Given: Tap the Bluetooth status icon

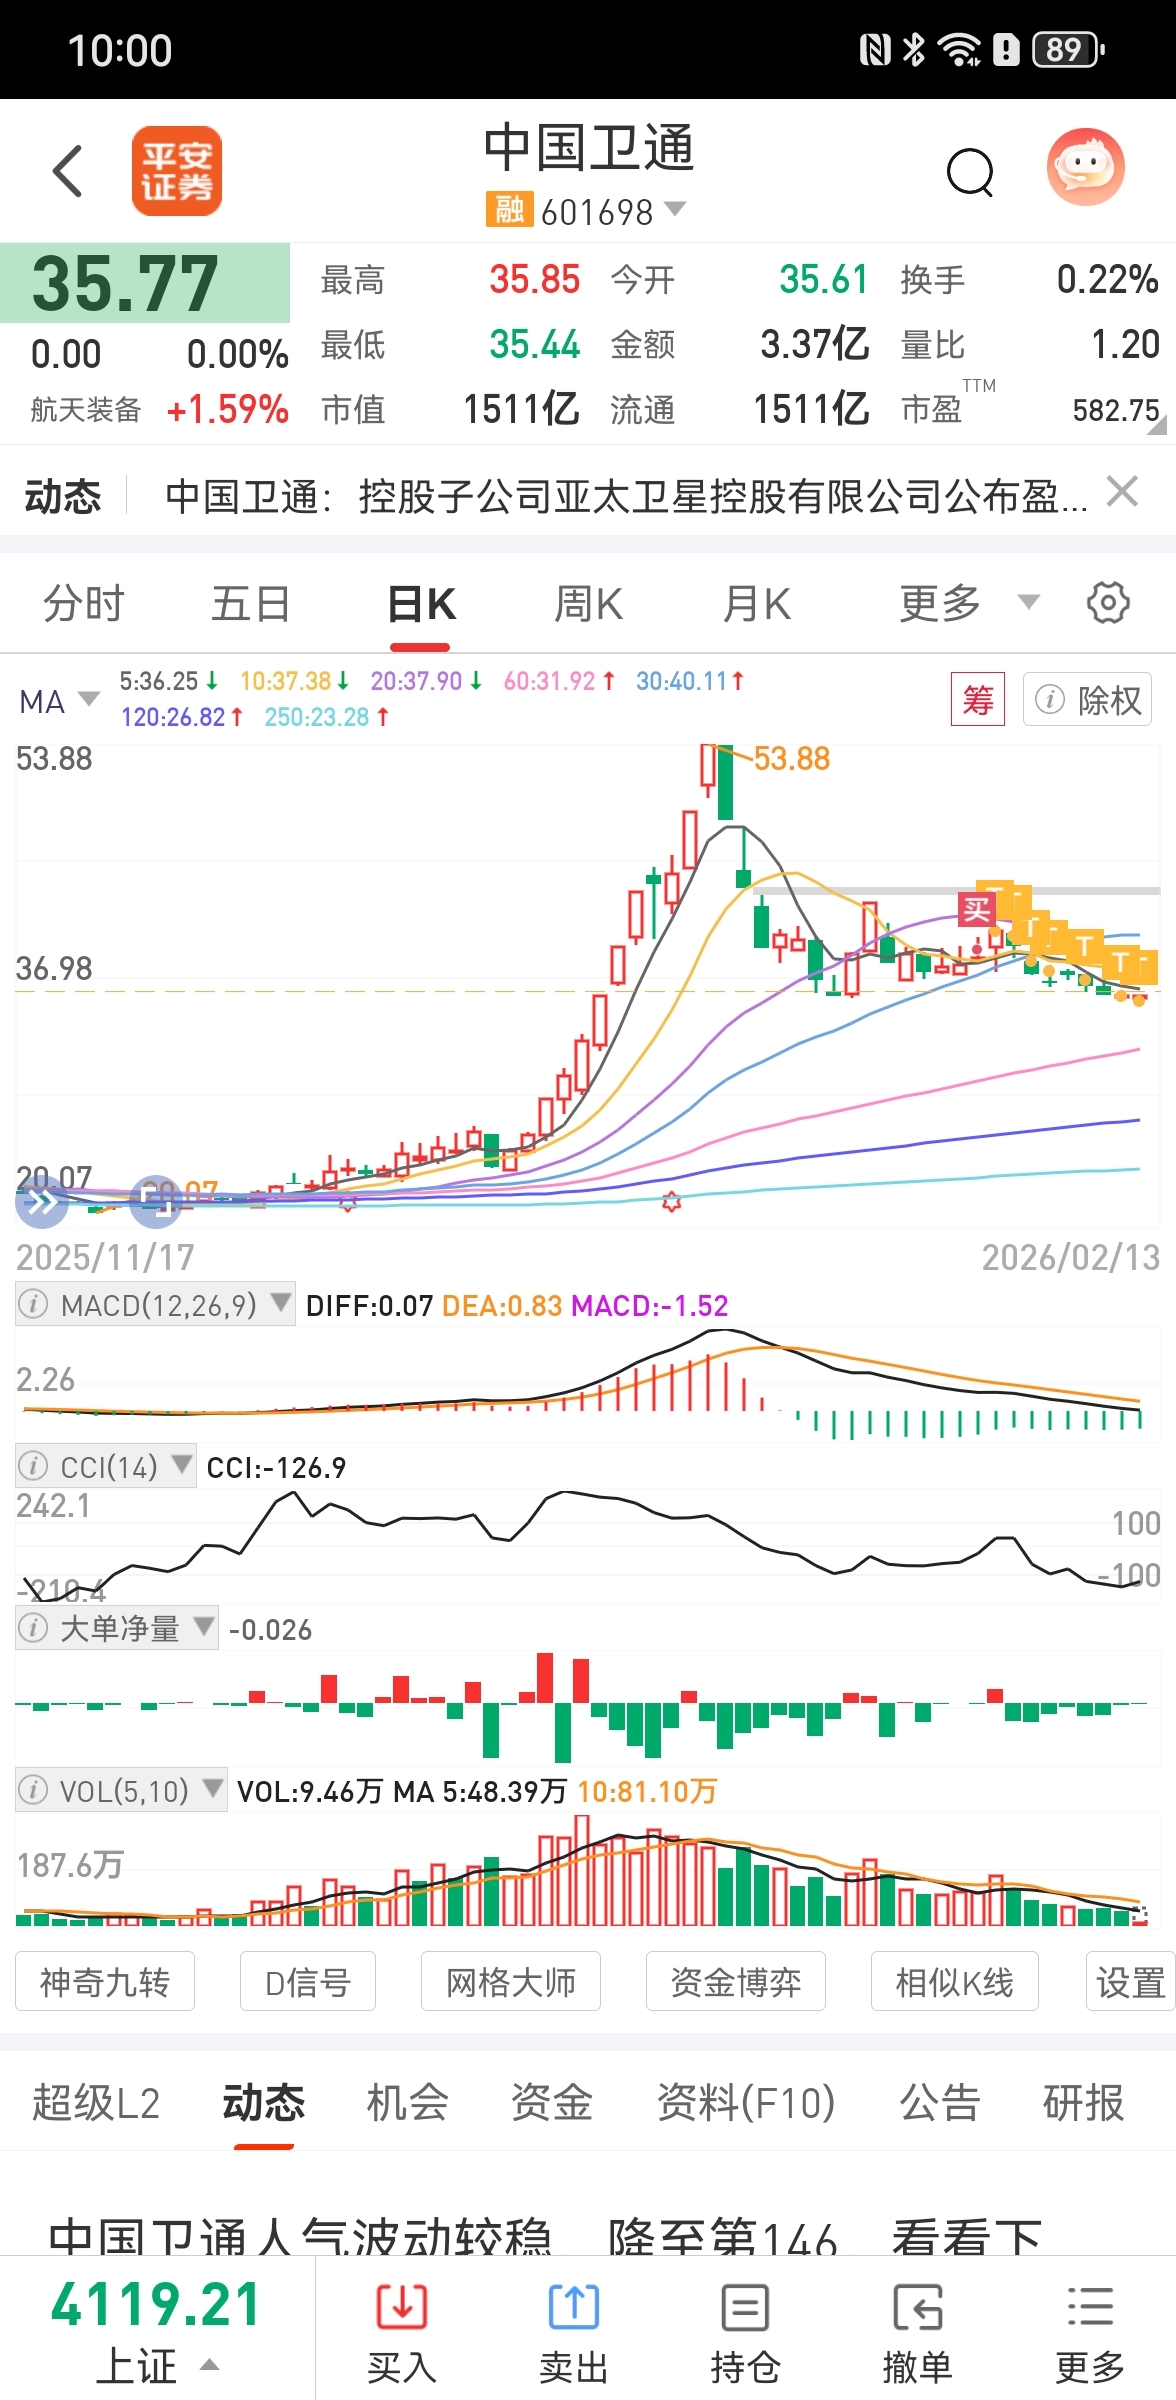Looking at the screenshot, I should (x=914, y=49).
